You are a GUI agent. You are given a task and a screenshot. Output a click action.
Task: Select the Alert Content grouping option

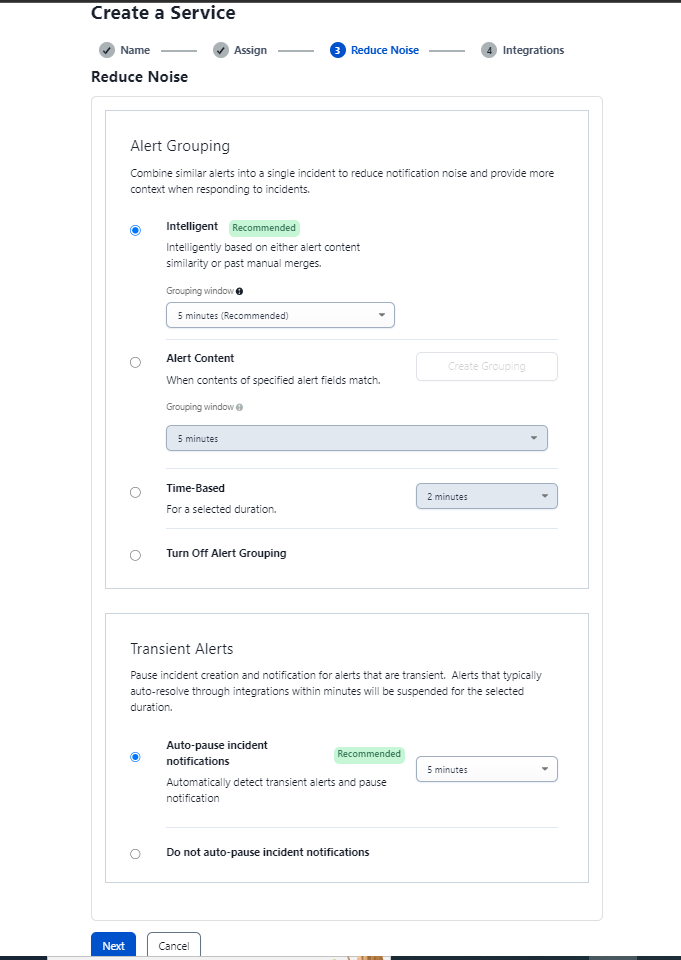click(x=136, y=363)
